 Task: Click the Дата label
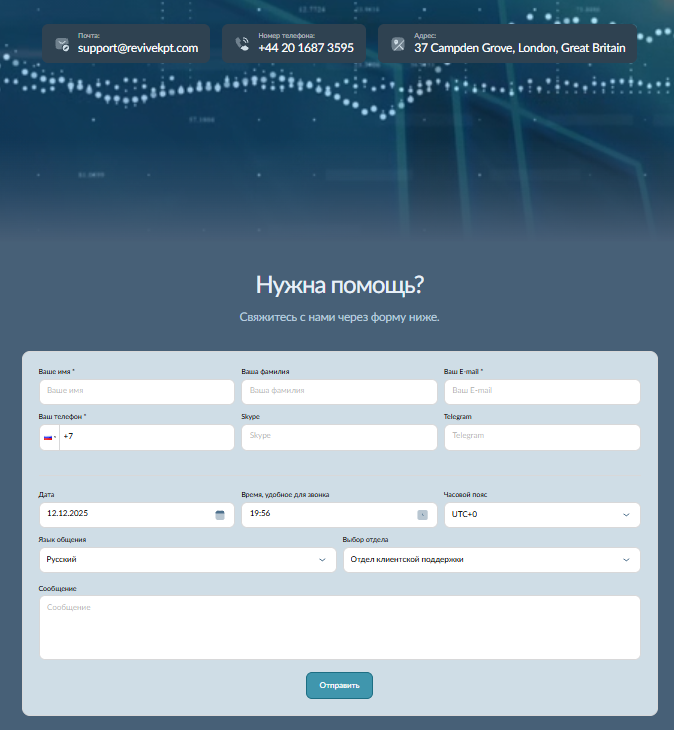47,495
